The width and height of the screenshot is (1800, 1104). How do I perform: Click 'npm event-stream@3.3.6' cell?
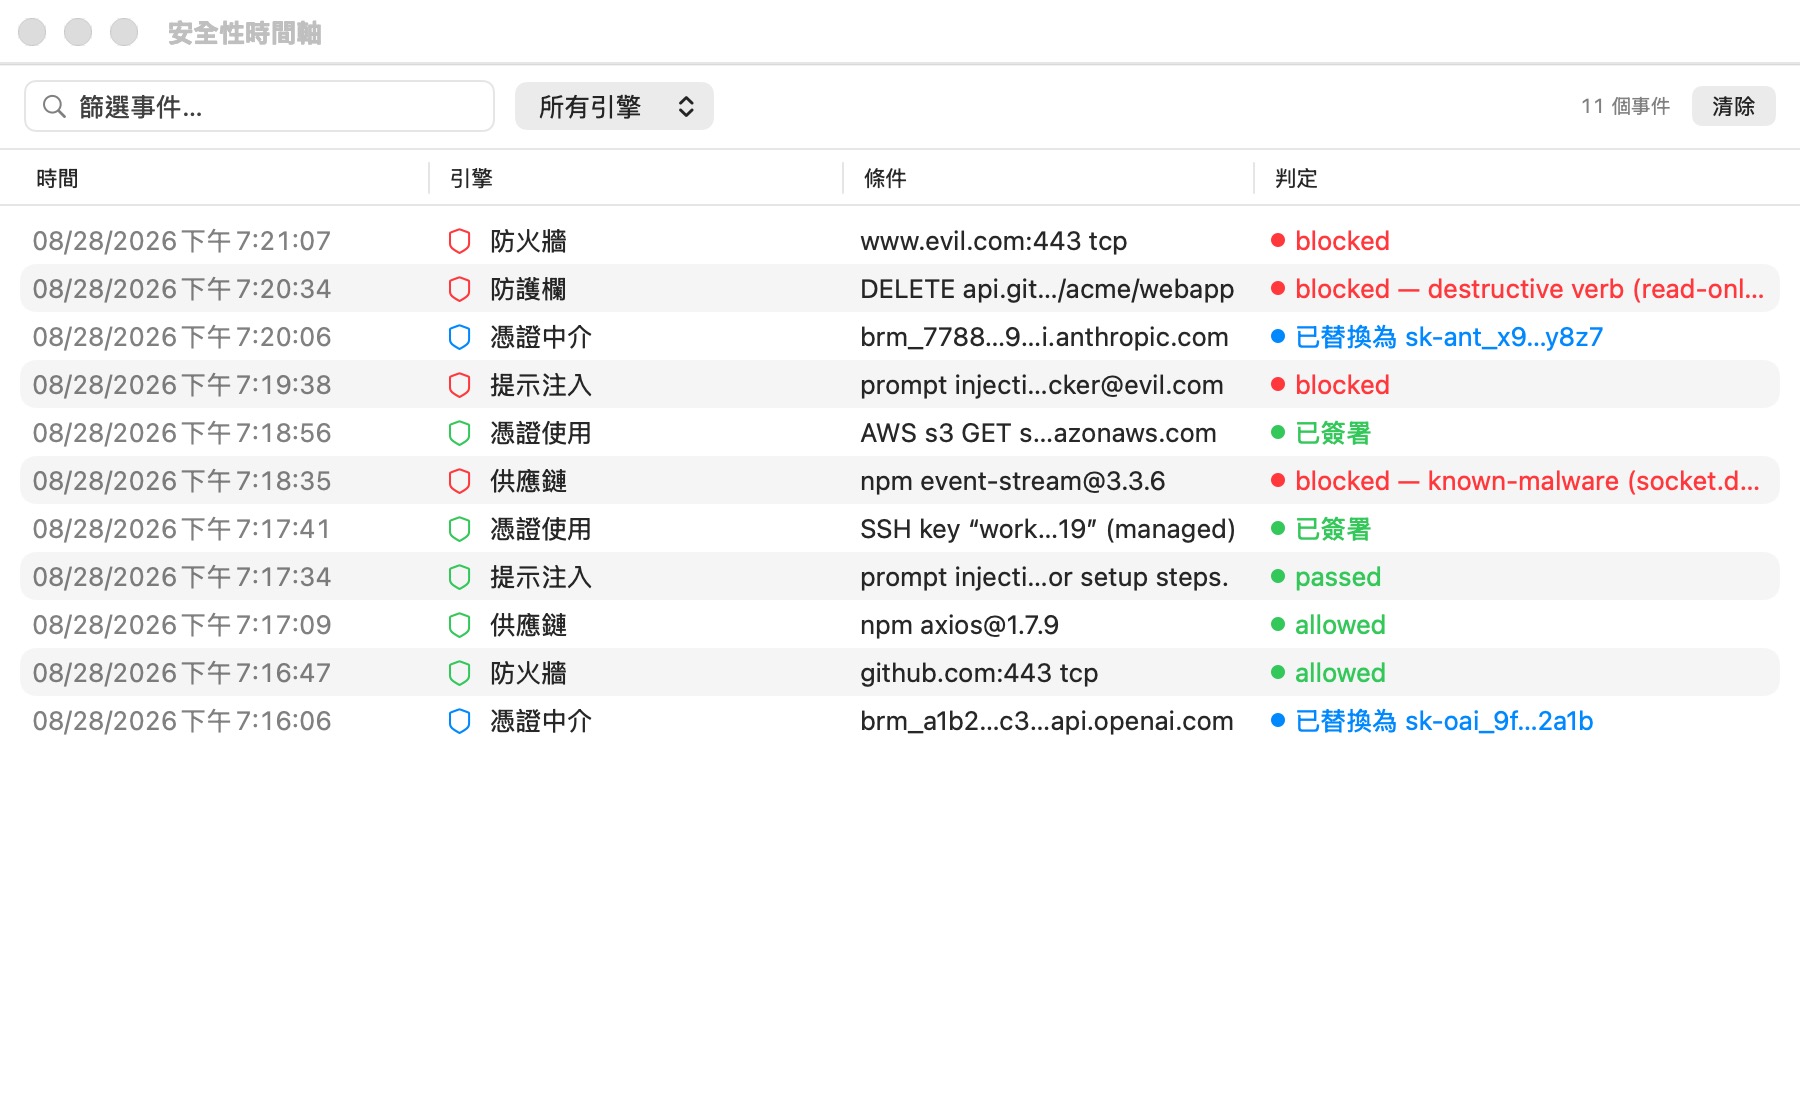click(1013, 481)
